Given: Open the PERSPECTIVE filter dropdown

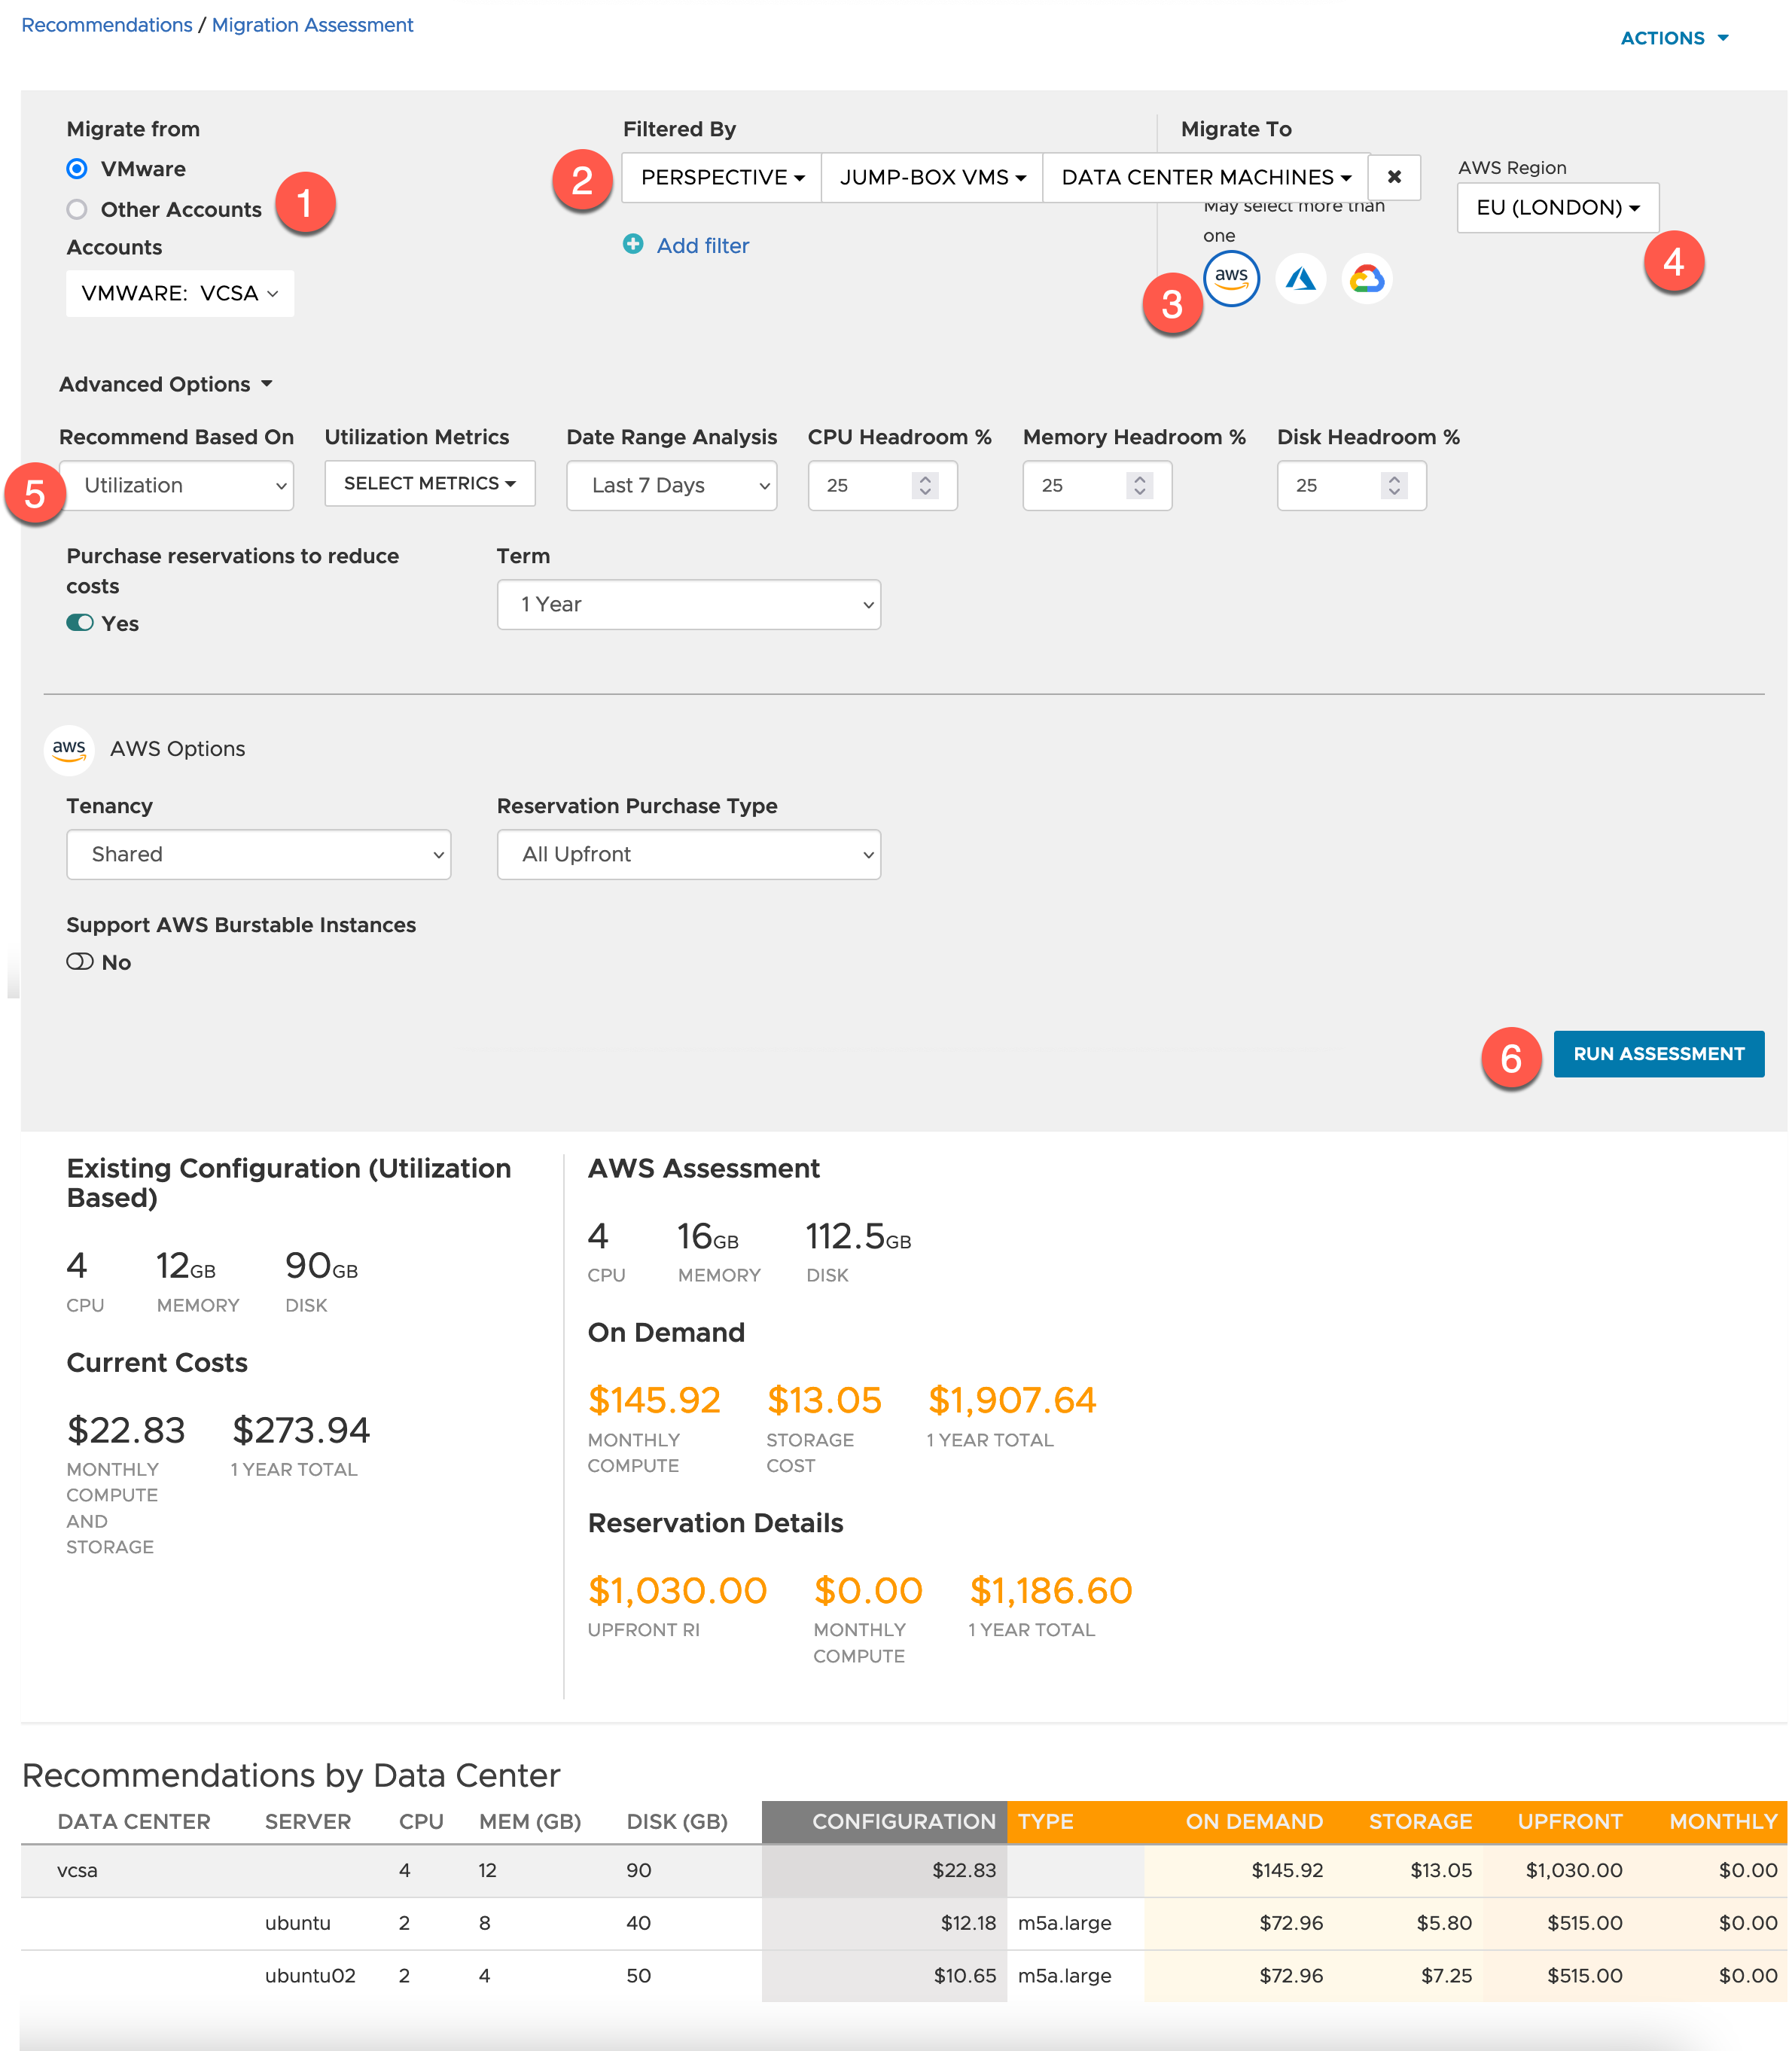Looking at the screenshot, I should (722, 177).
